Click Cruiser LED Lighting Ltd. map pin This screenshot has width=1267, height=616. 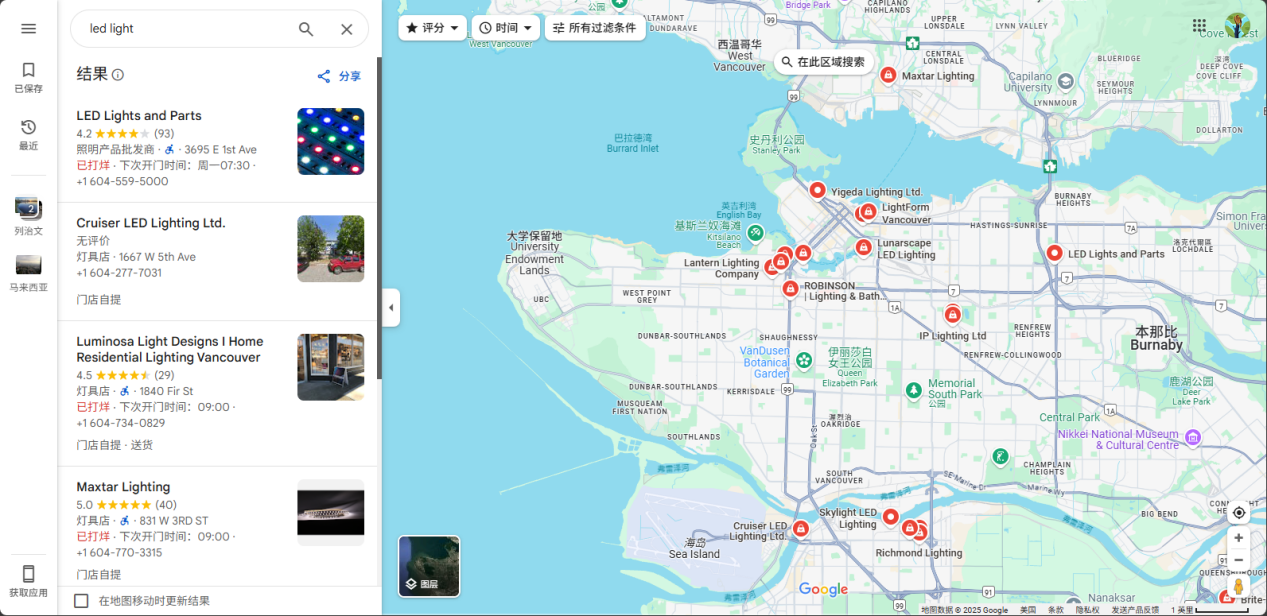800,528
